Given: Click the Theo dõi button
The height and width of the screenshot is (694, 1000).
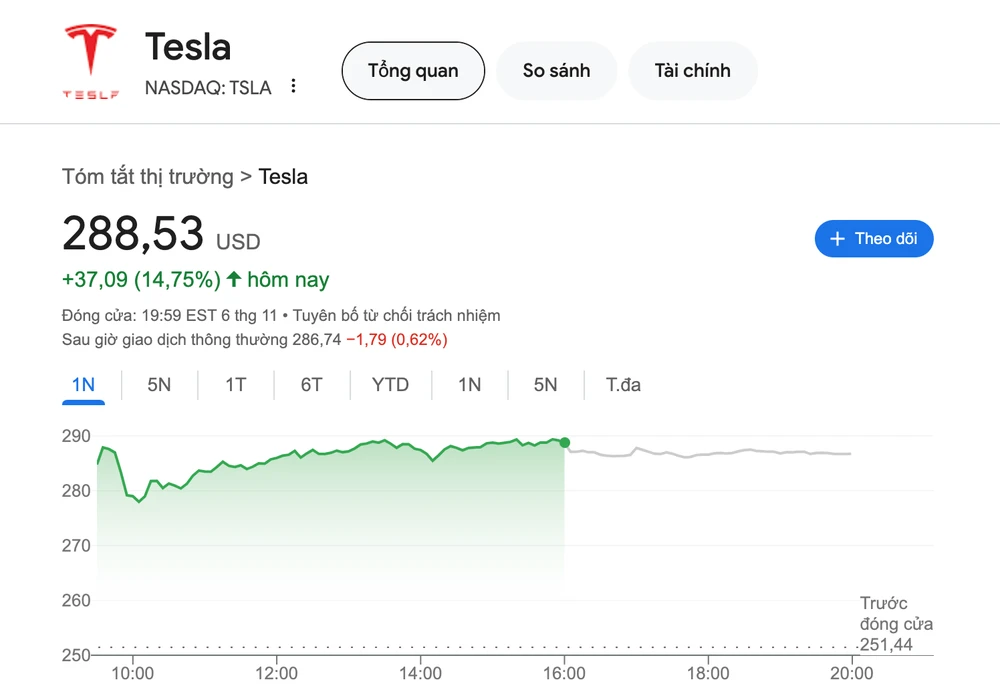Looking at the screenshot, I should (874, 239).
